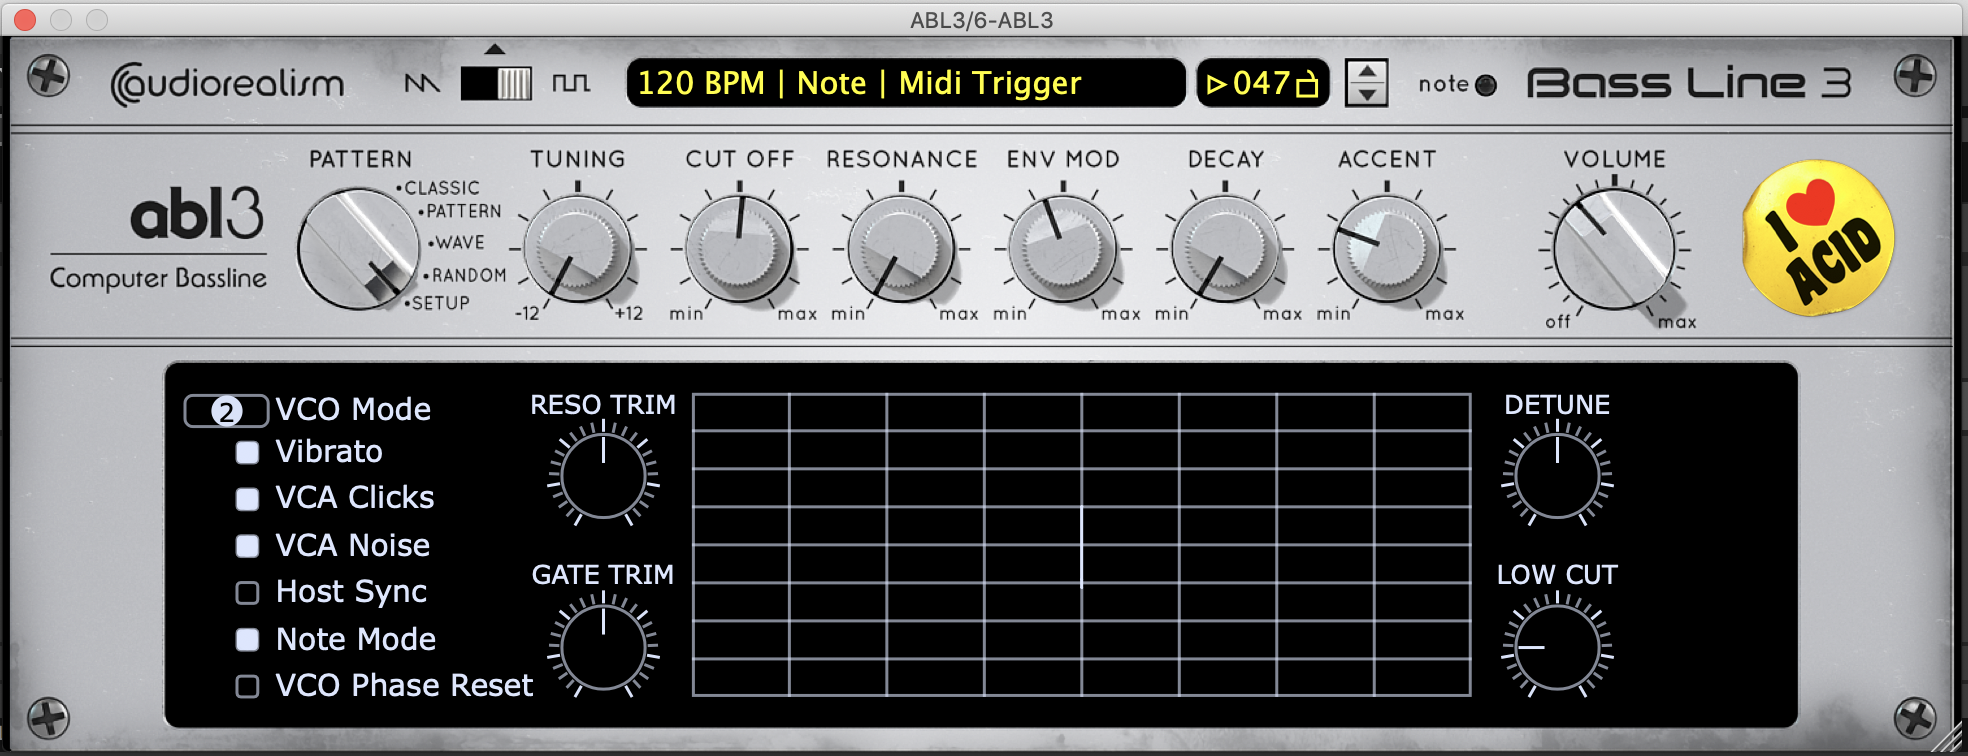Screen dimensions: 1968x756
Task: Click the Low Cut knob
Action: 1557,647
